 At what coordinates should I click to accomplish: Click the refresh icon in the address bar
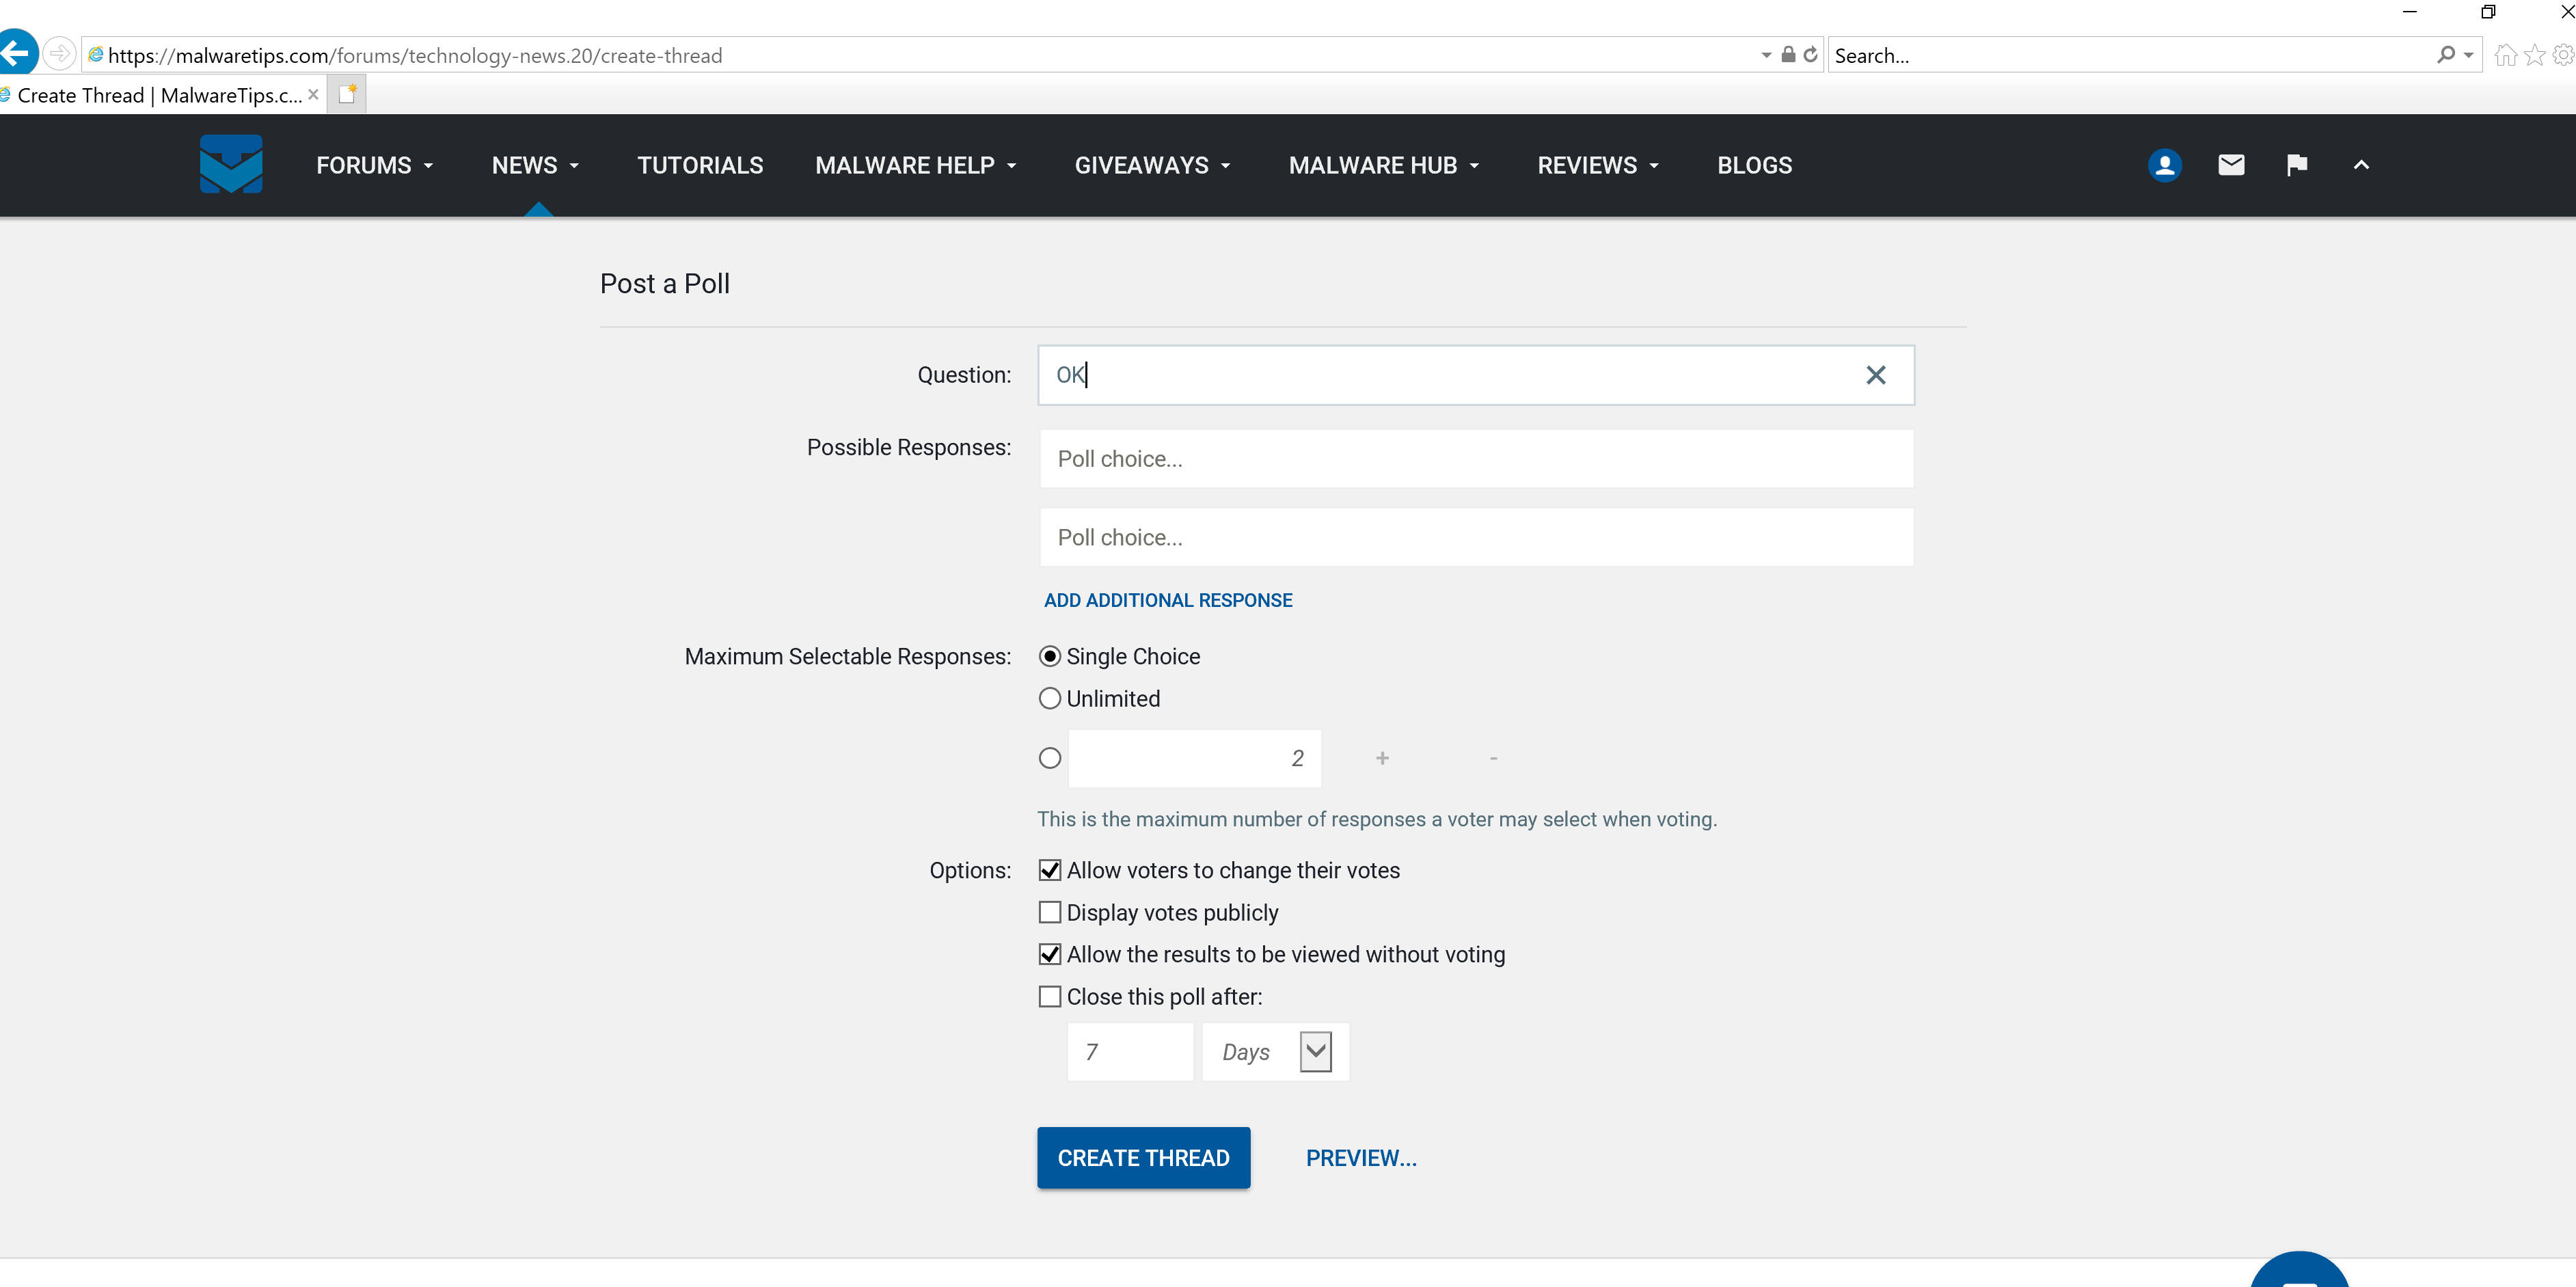pyautogui.click(x=1810, y=55)
